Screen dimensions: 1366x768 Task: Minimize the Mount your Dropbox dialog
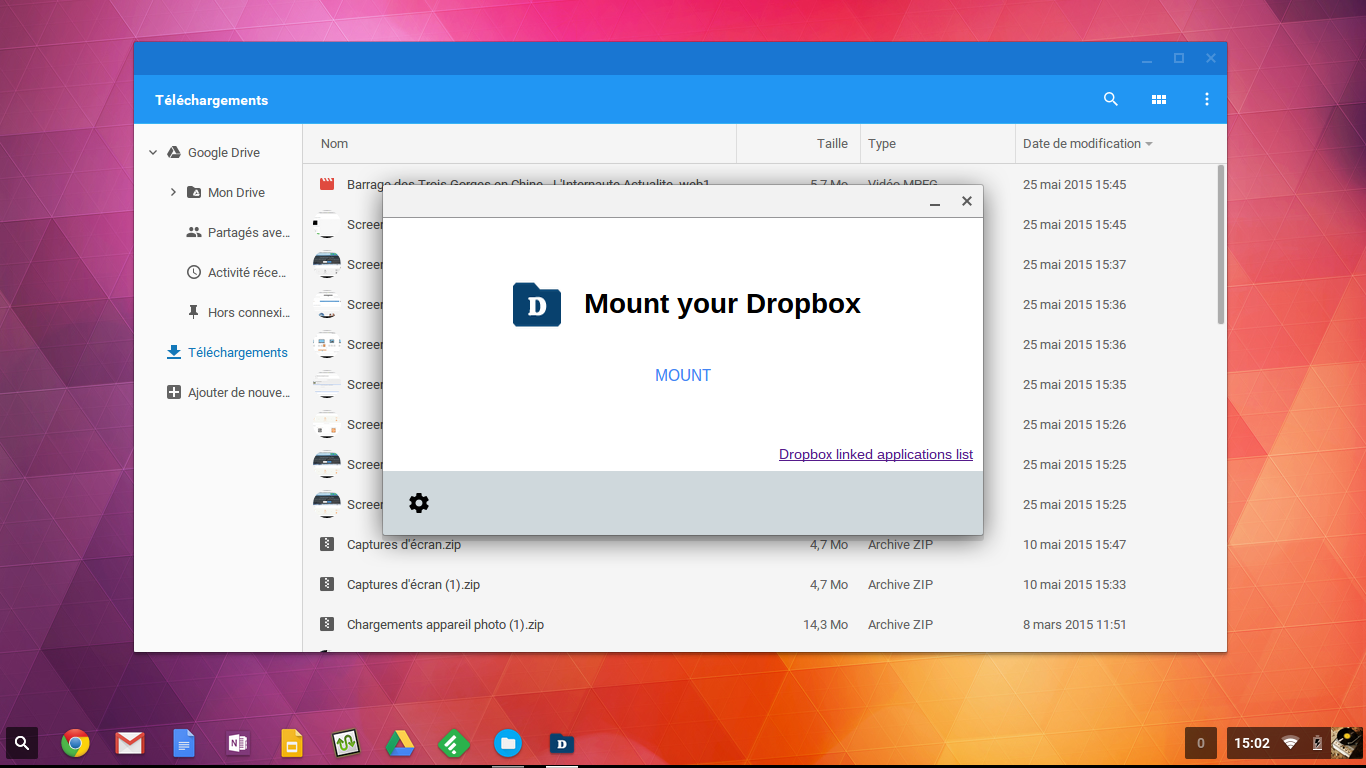(x=935, y=202)
